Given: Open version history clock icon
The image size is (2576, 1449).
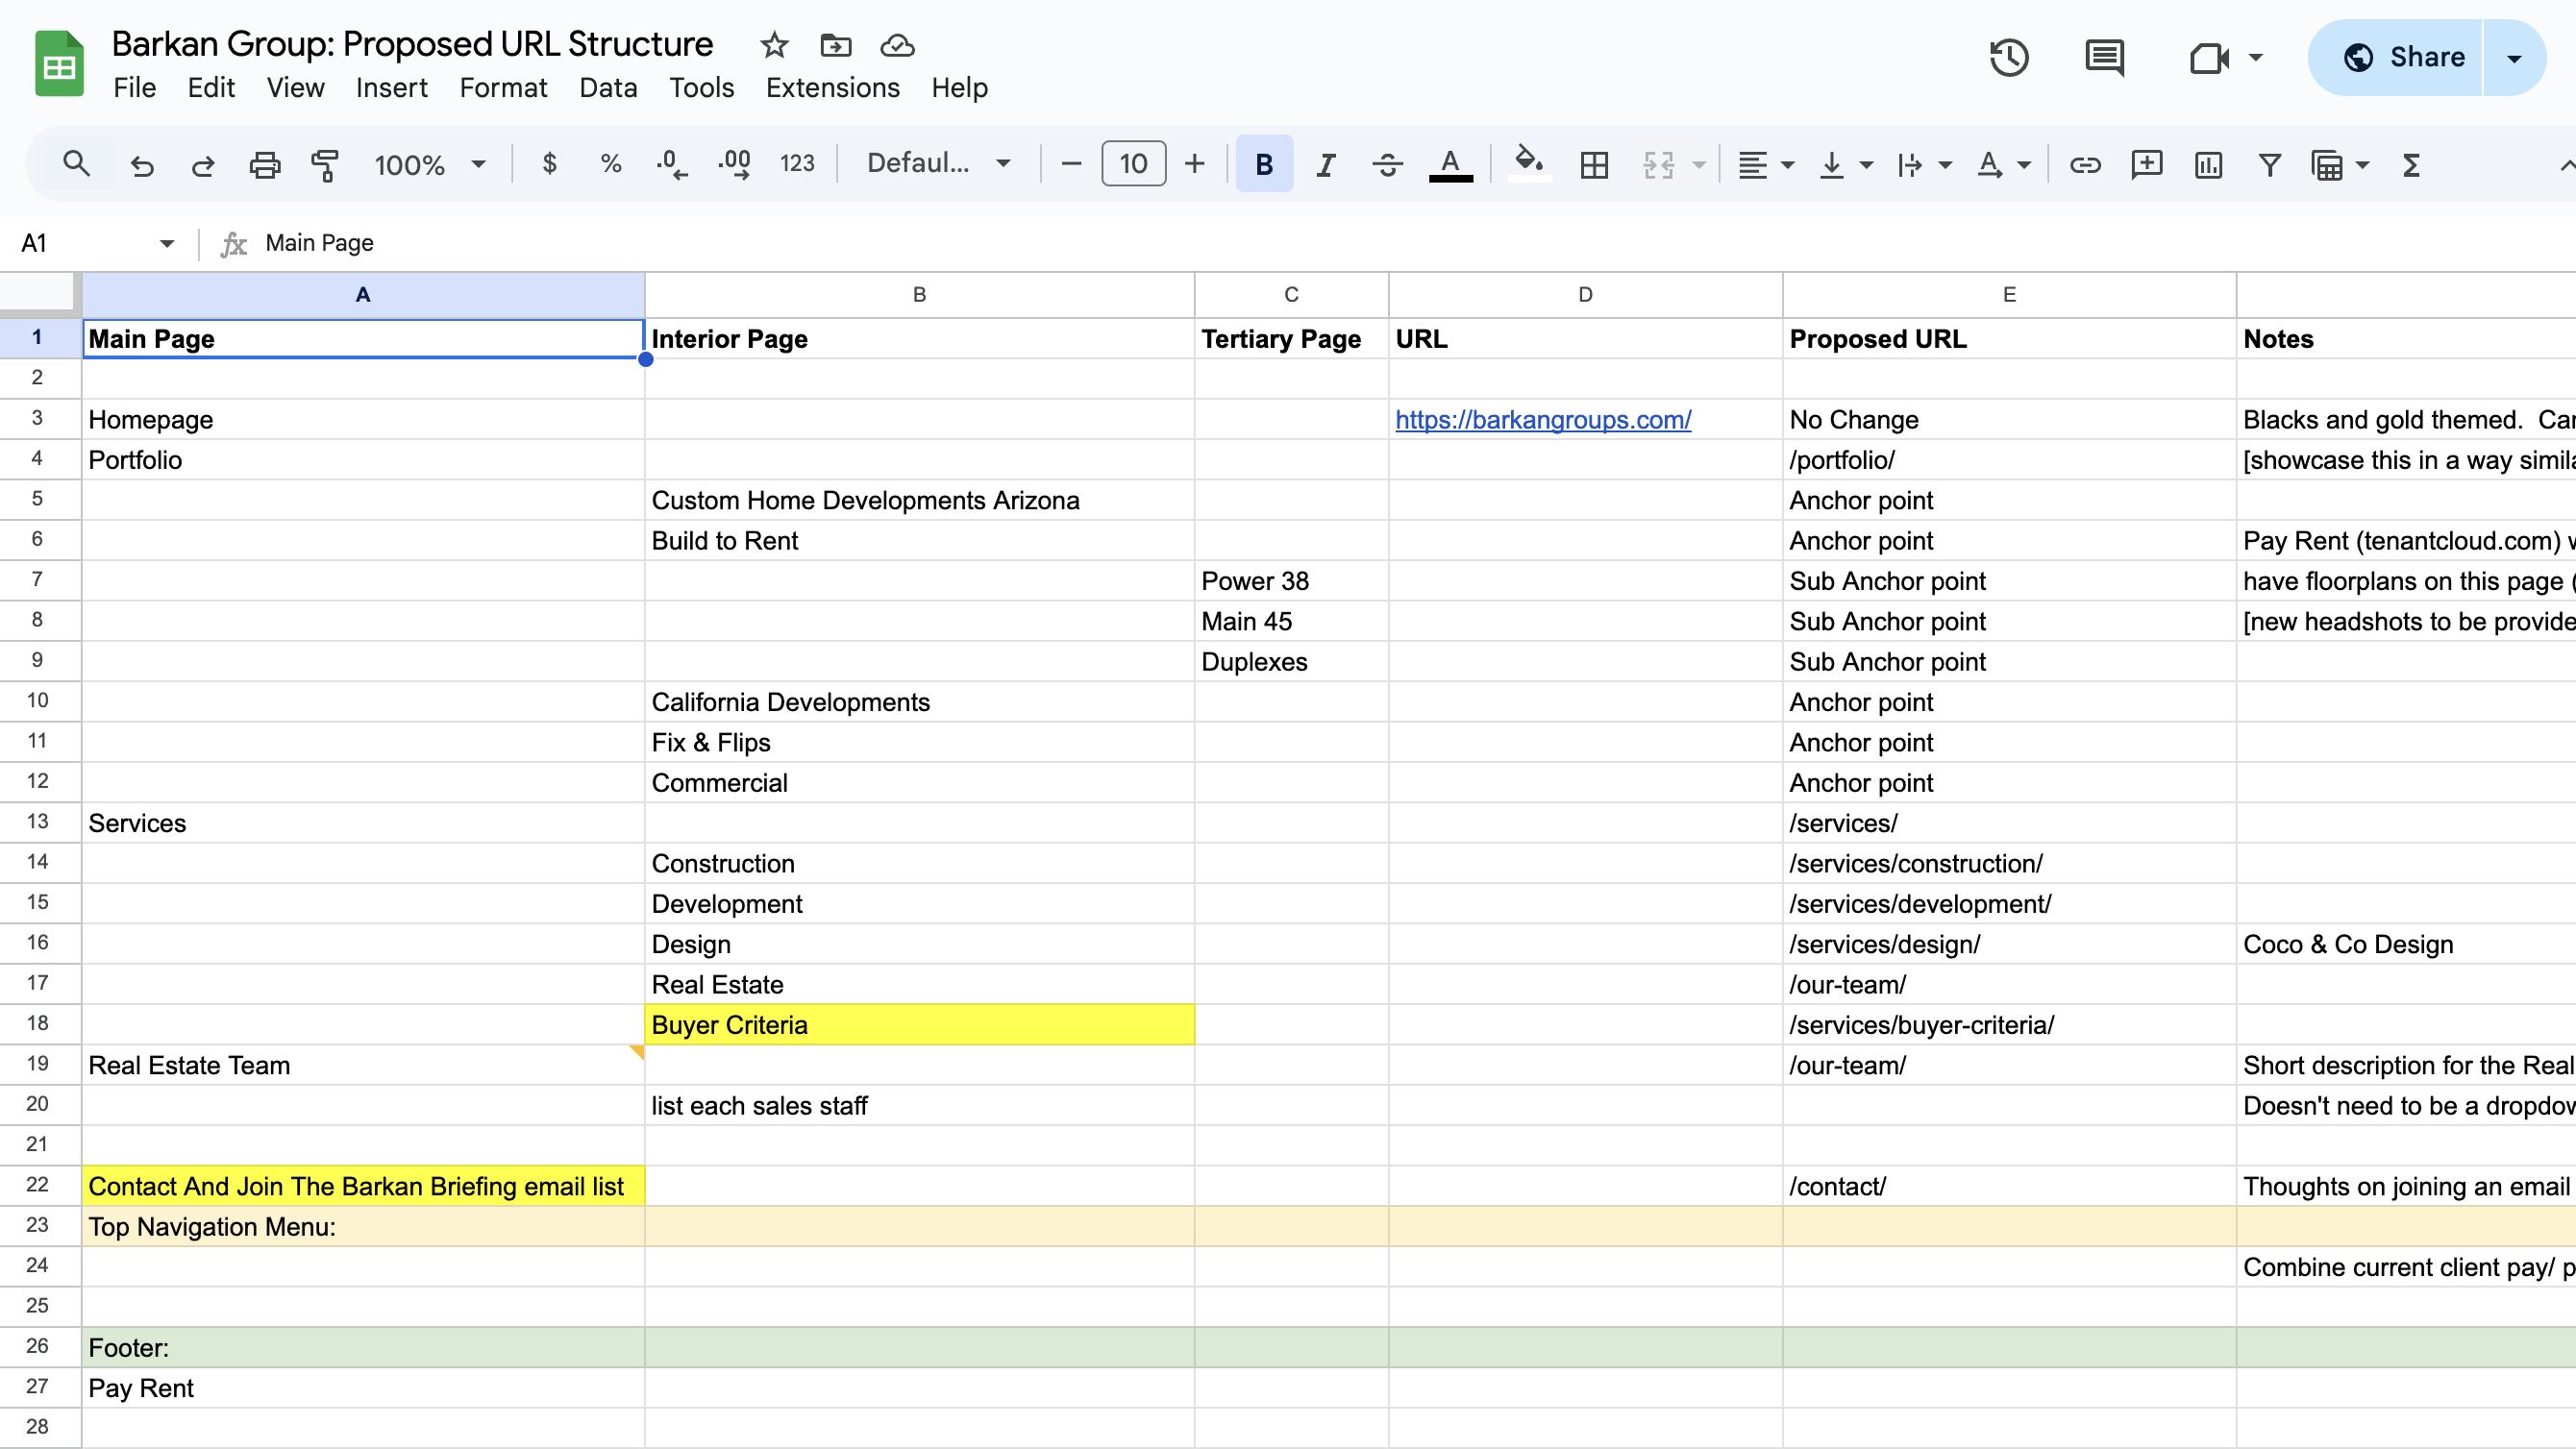Looking at the screenshot, I should pyautogui.click(x=2008, y=57).
